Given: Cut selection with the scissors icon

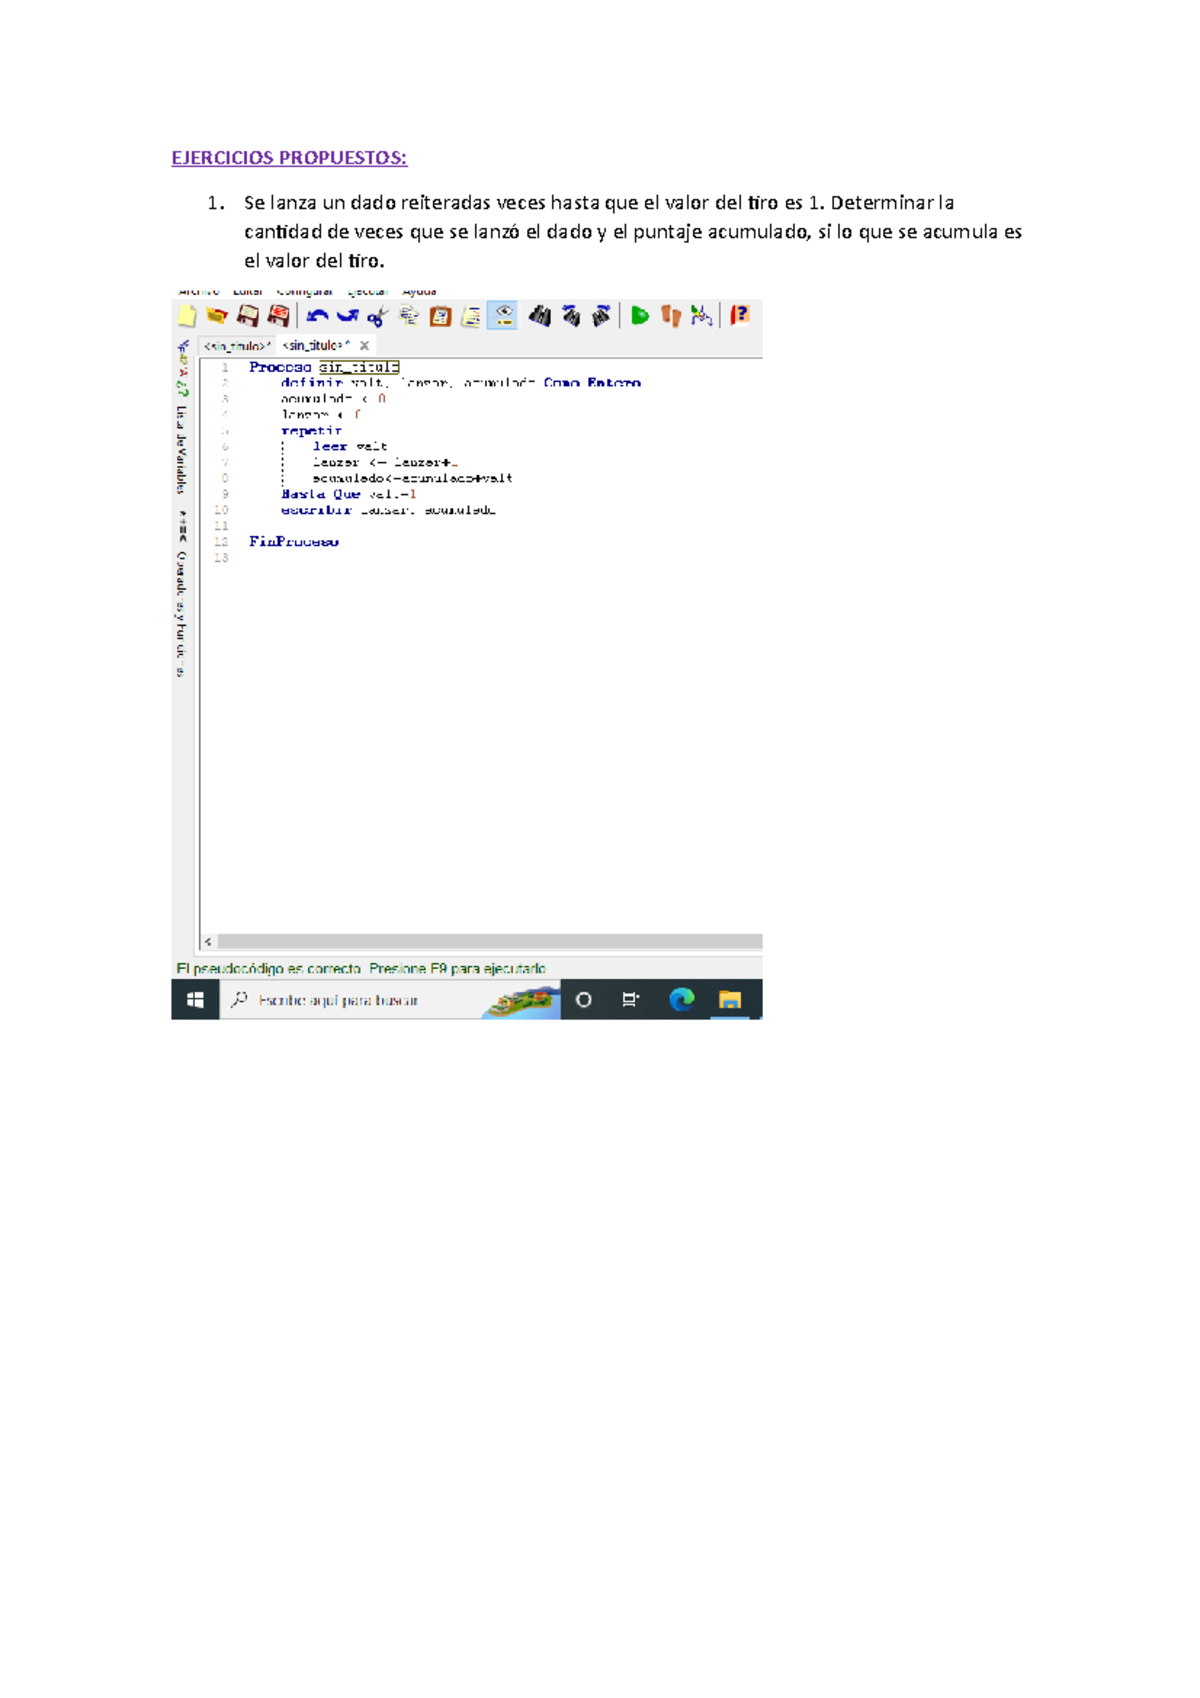Looking at the screenshot, I should [x=377, y=317].
